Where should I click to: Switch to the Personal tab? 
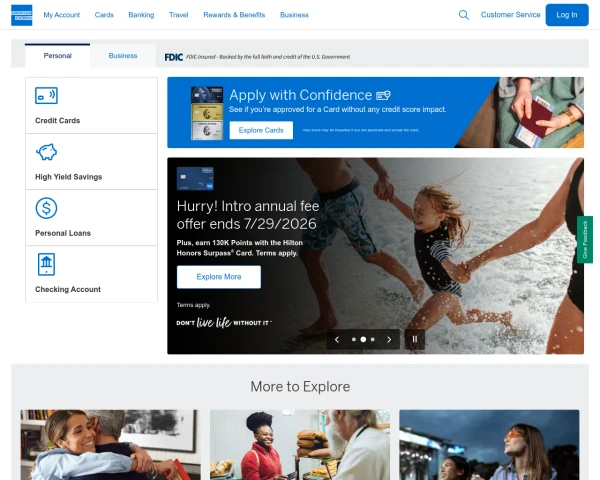click(57, 56)
